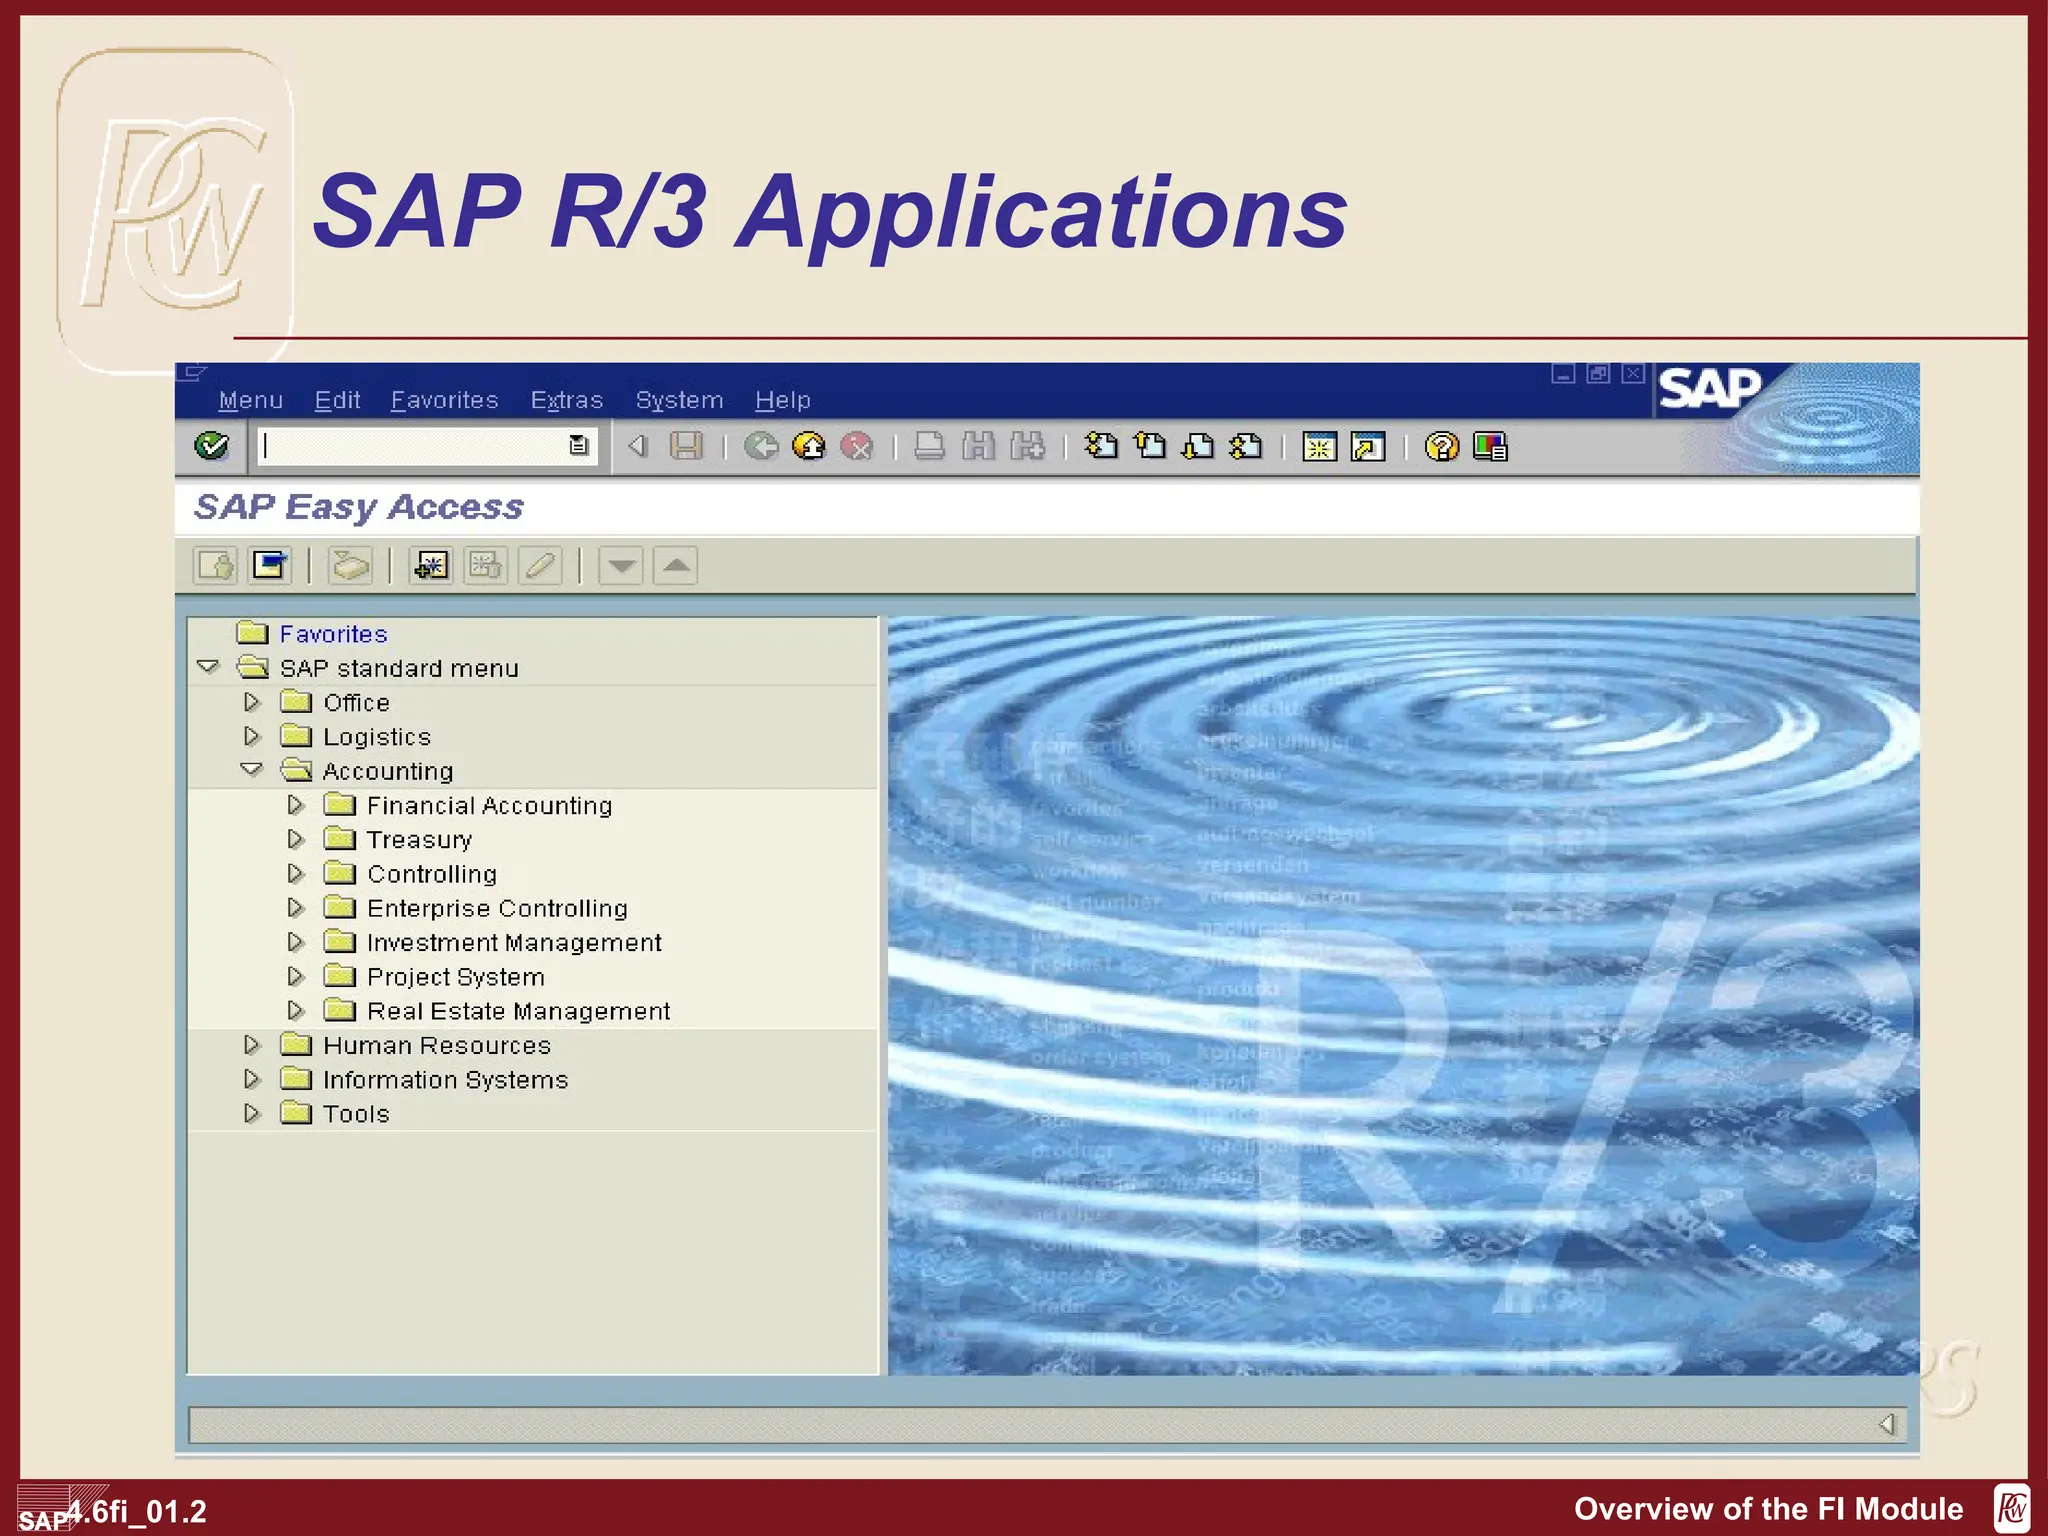
Task: Click the small left triangle beside Save icon
Action: point(638,446)
